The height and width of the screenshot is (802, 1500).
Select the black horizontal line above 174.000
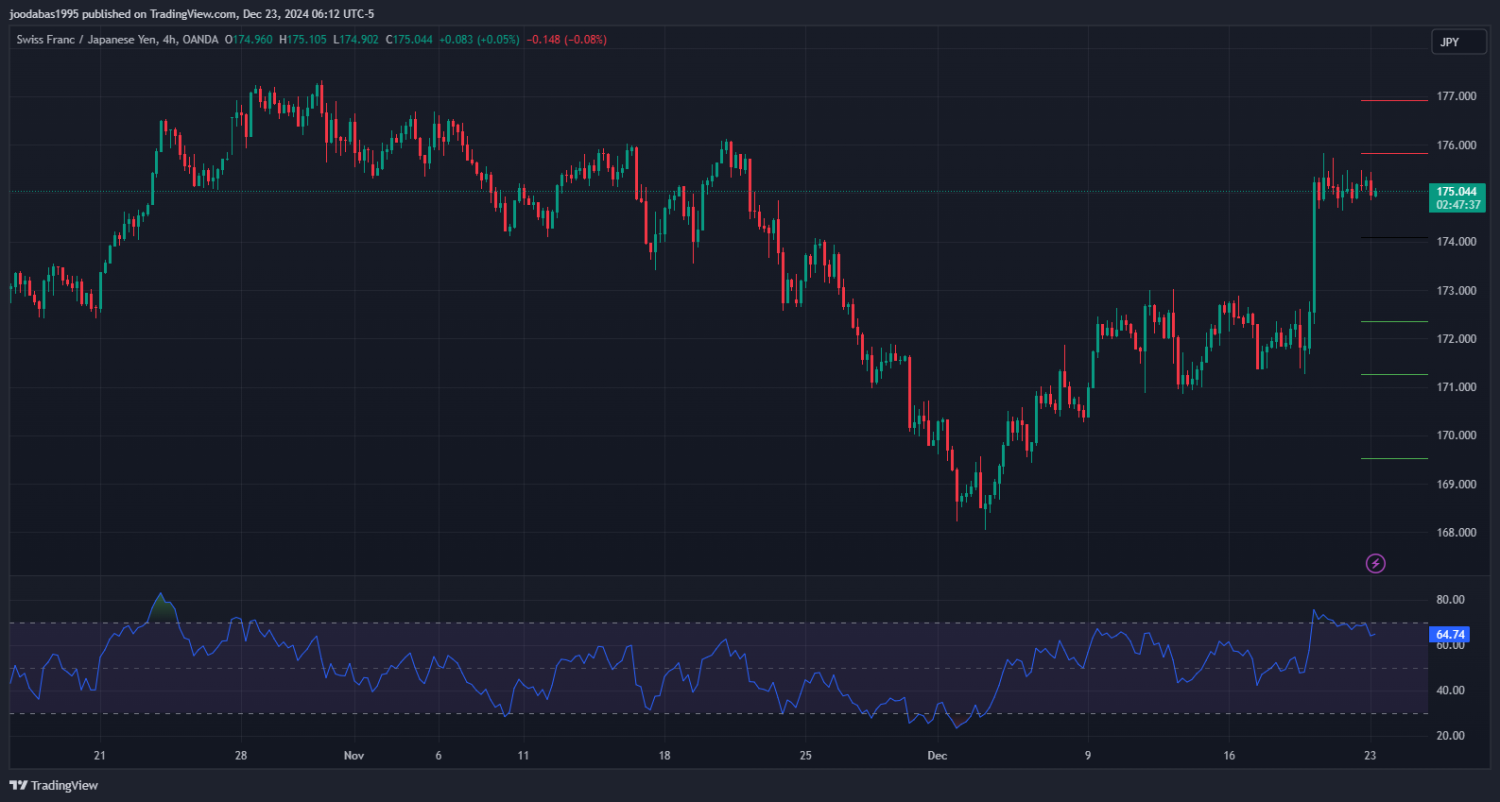(1394, 238)
